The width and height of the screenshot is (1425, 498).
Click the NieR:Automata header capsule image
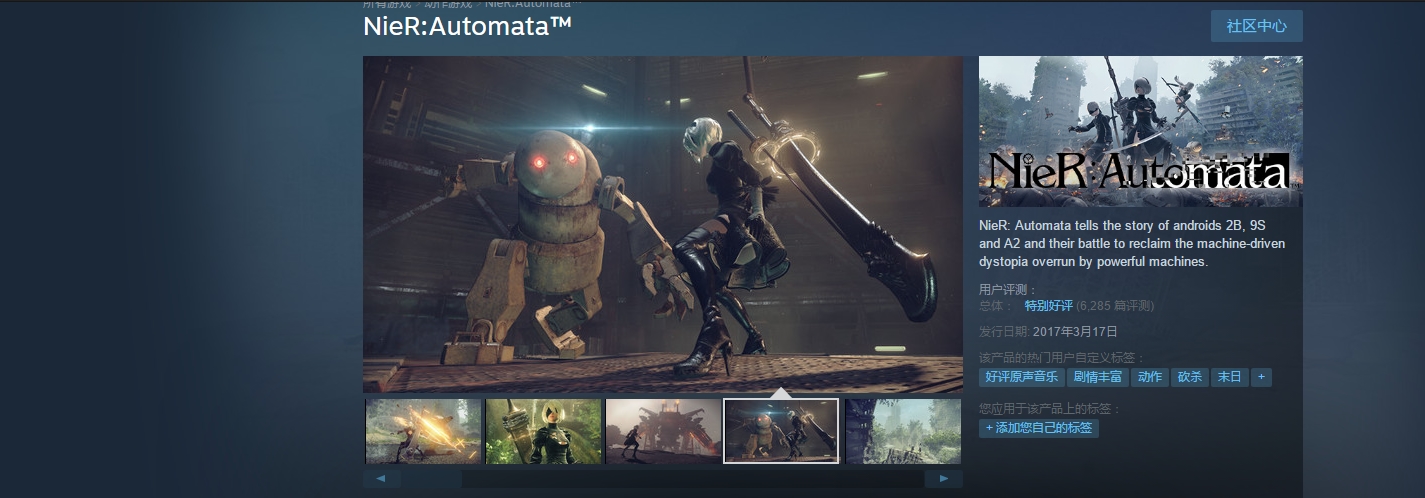(1140, 131)
